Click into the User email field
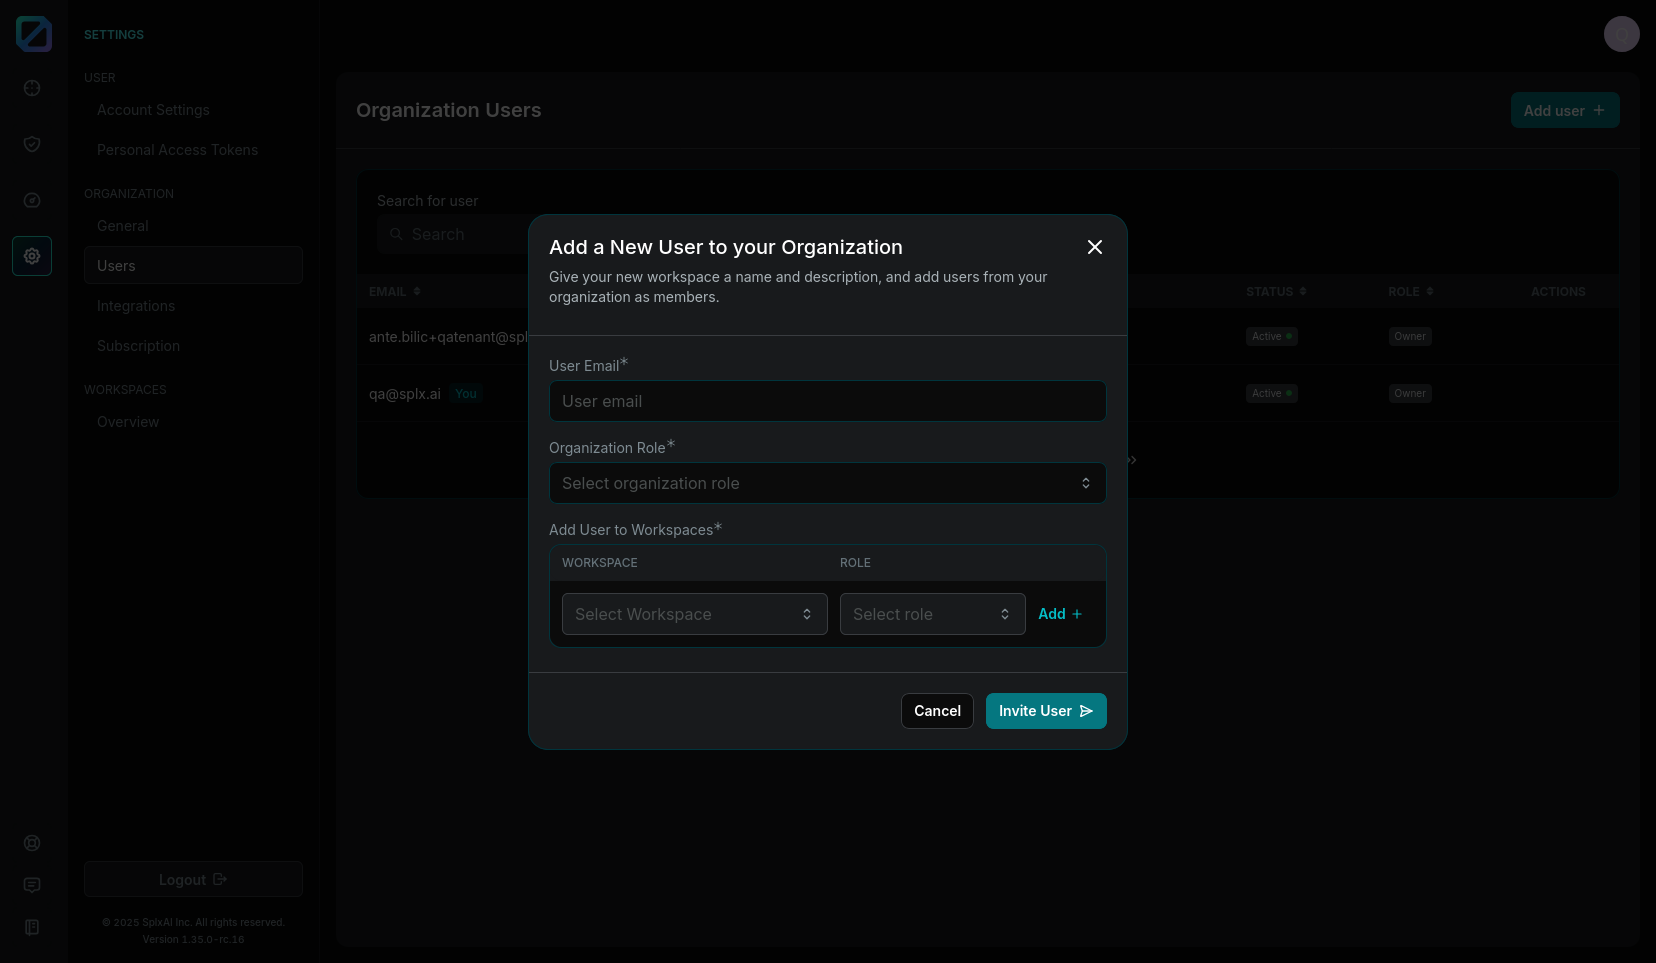 click(827, 401)
